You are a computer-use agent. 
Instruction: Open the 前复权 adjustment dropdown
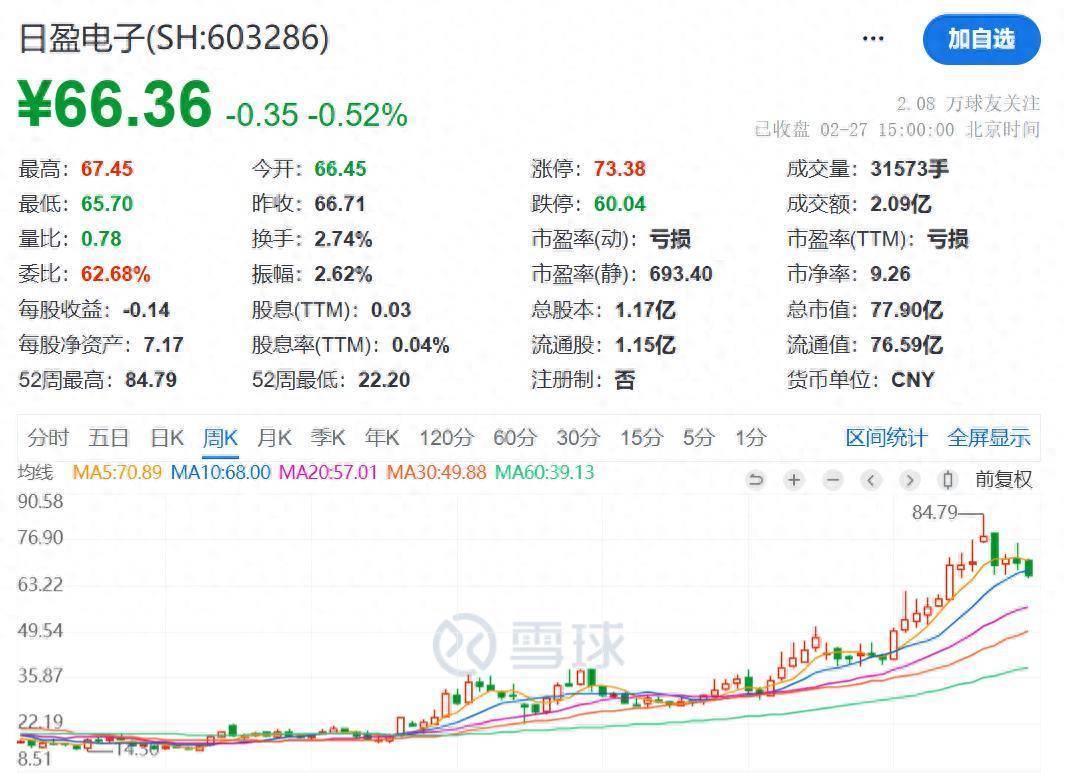pos(1003,480)
